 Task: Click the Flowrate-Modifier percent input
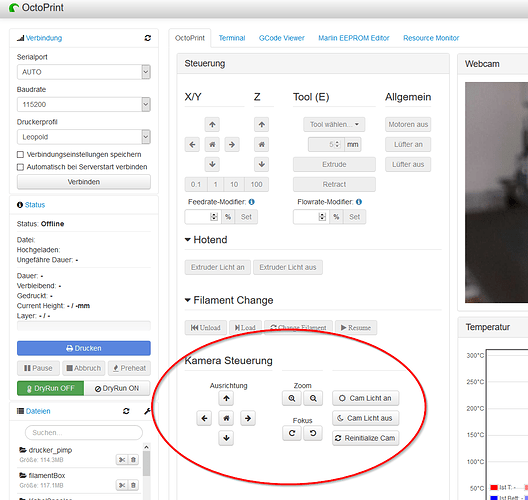(311, 217)
